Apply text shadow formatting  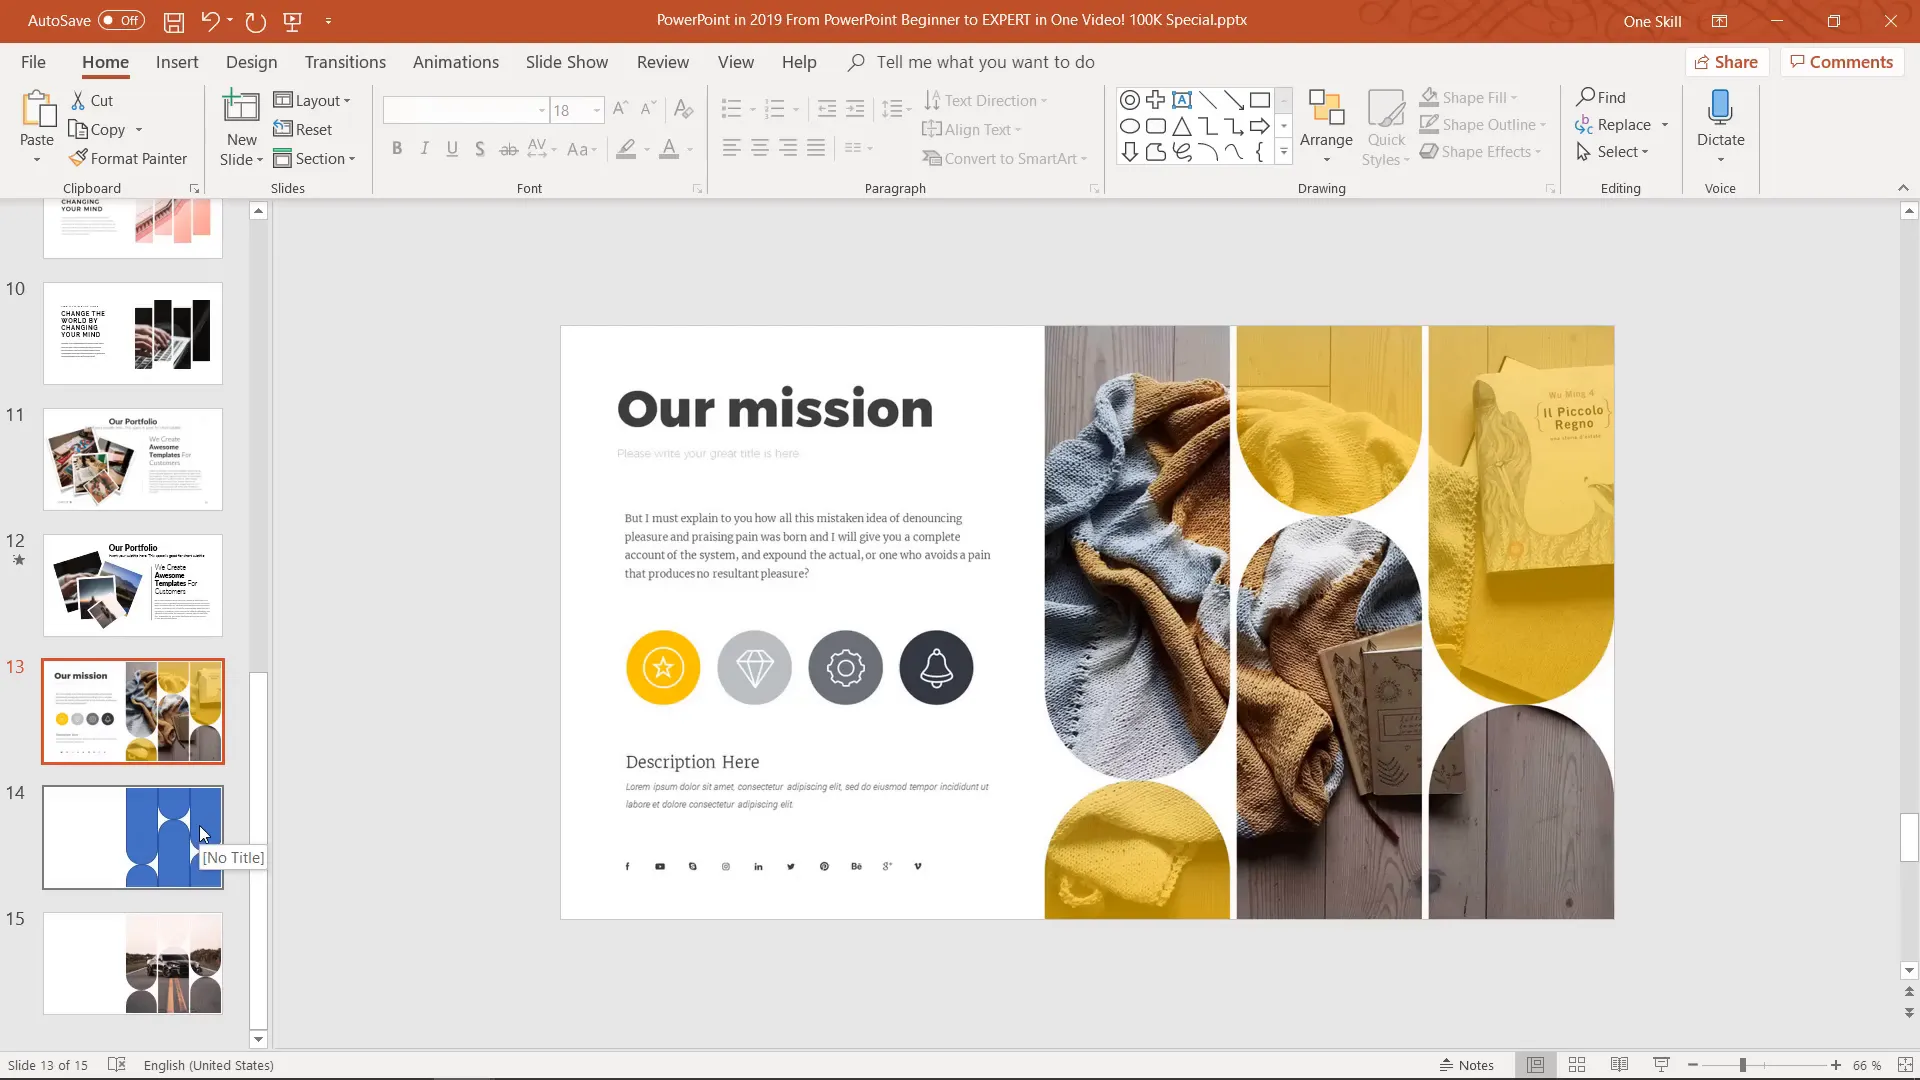480,149
